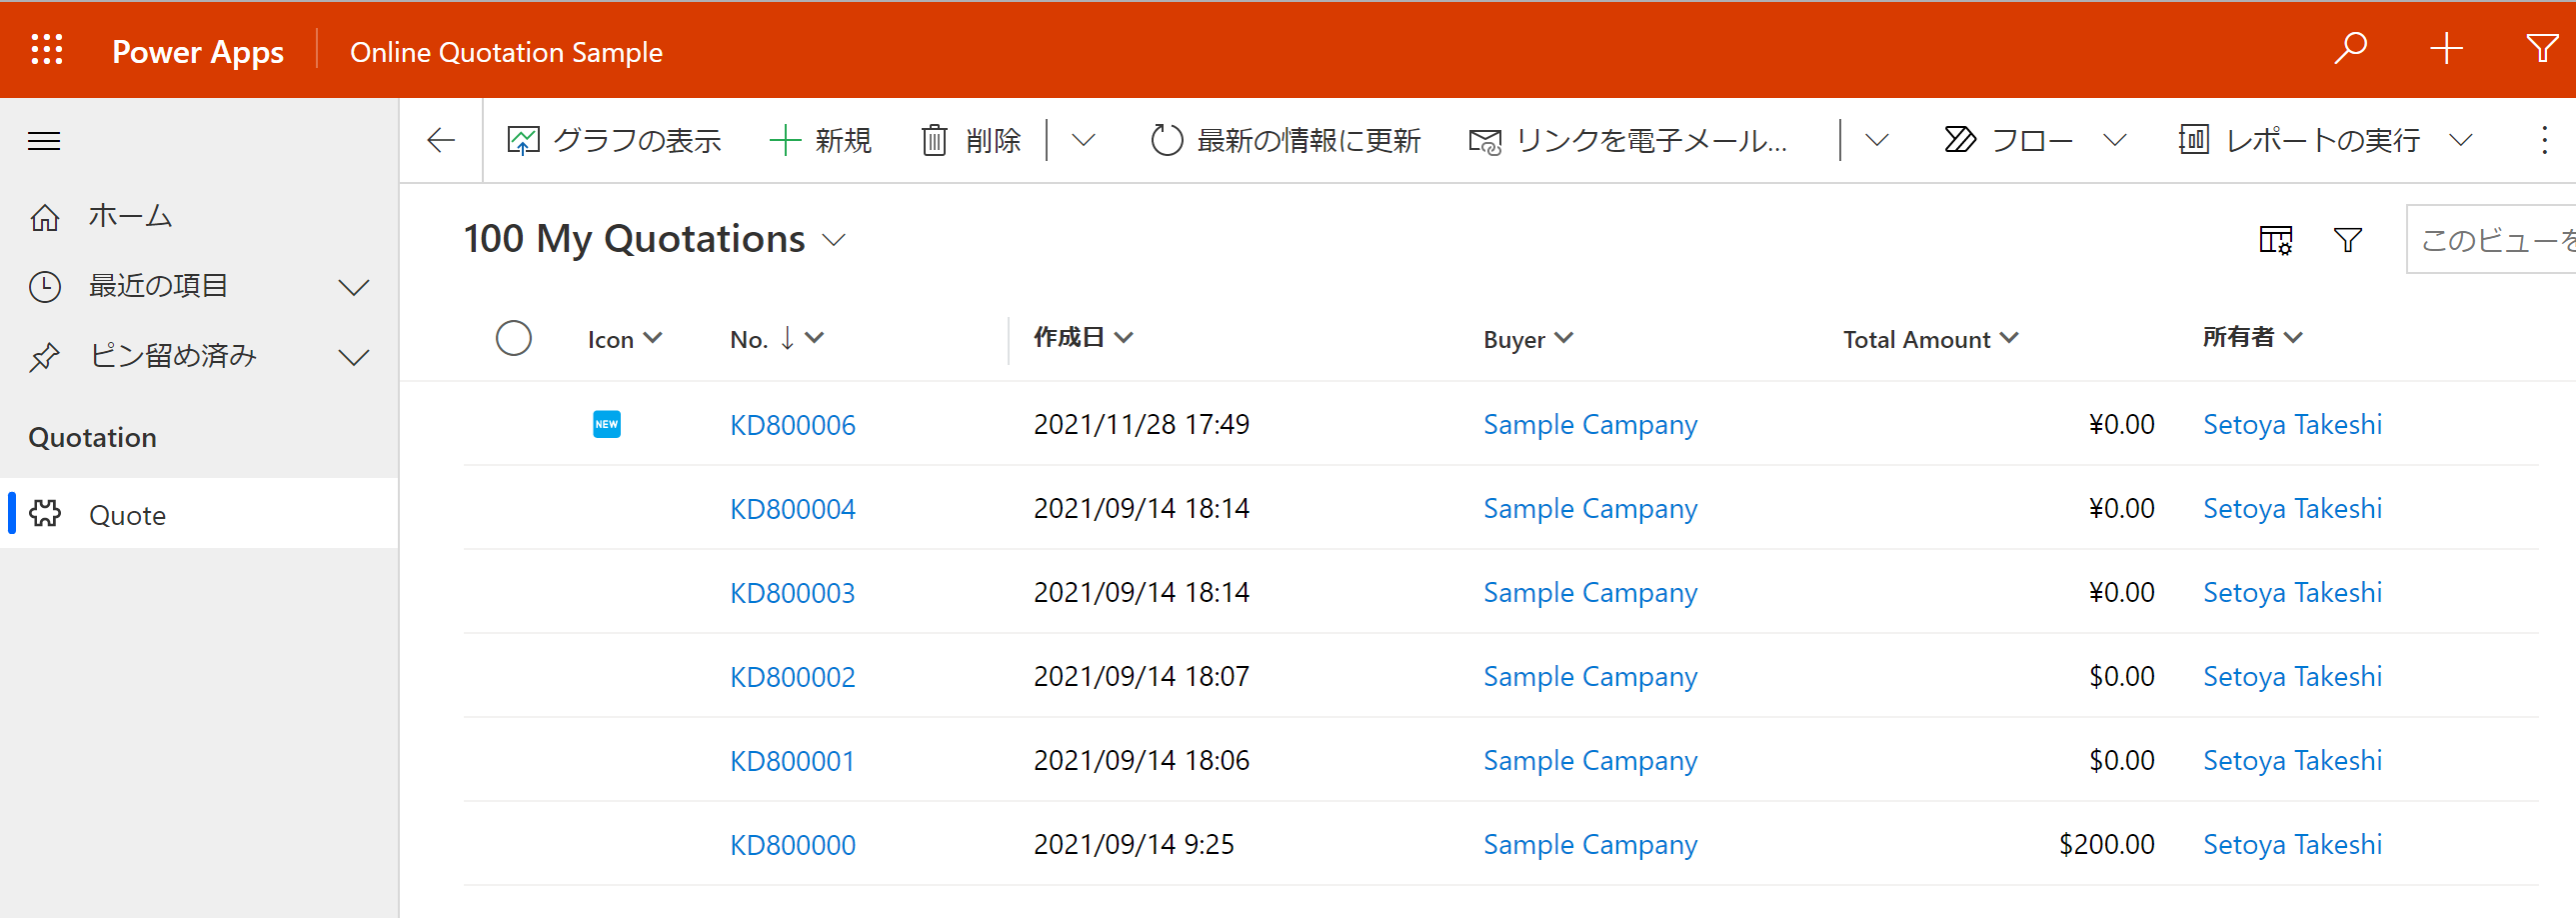Toggle the select all rows circle
Viewport: 2576px width, 918px height.
513,339
